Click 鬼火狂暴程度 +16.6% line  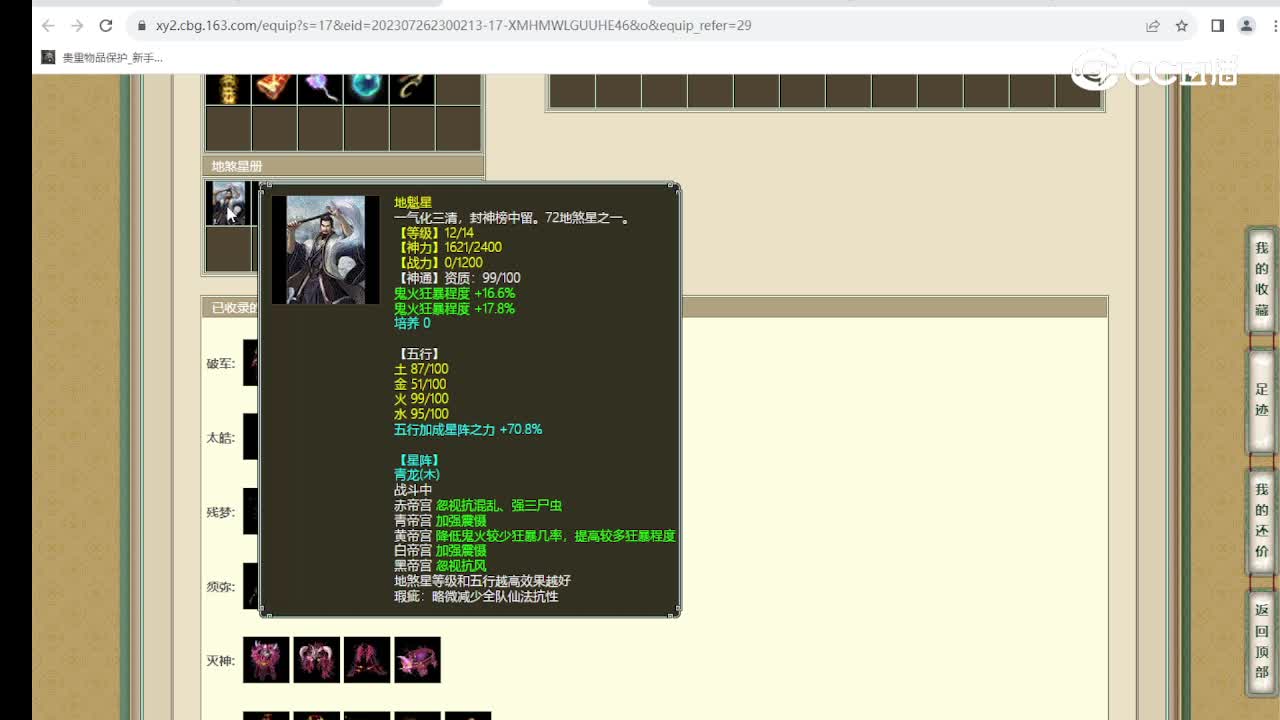point(454,293)
